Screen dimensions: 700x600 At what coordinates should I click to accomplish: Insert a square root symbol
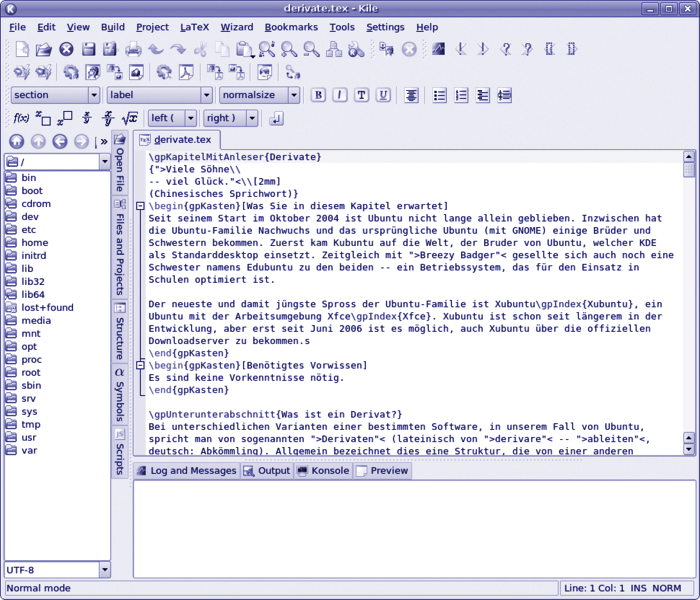click(129, 118)
